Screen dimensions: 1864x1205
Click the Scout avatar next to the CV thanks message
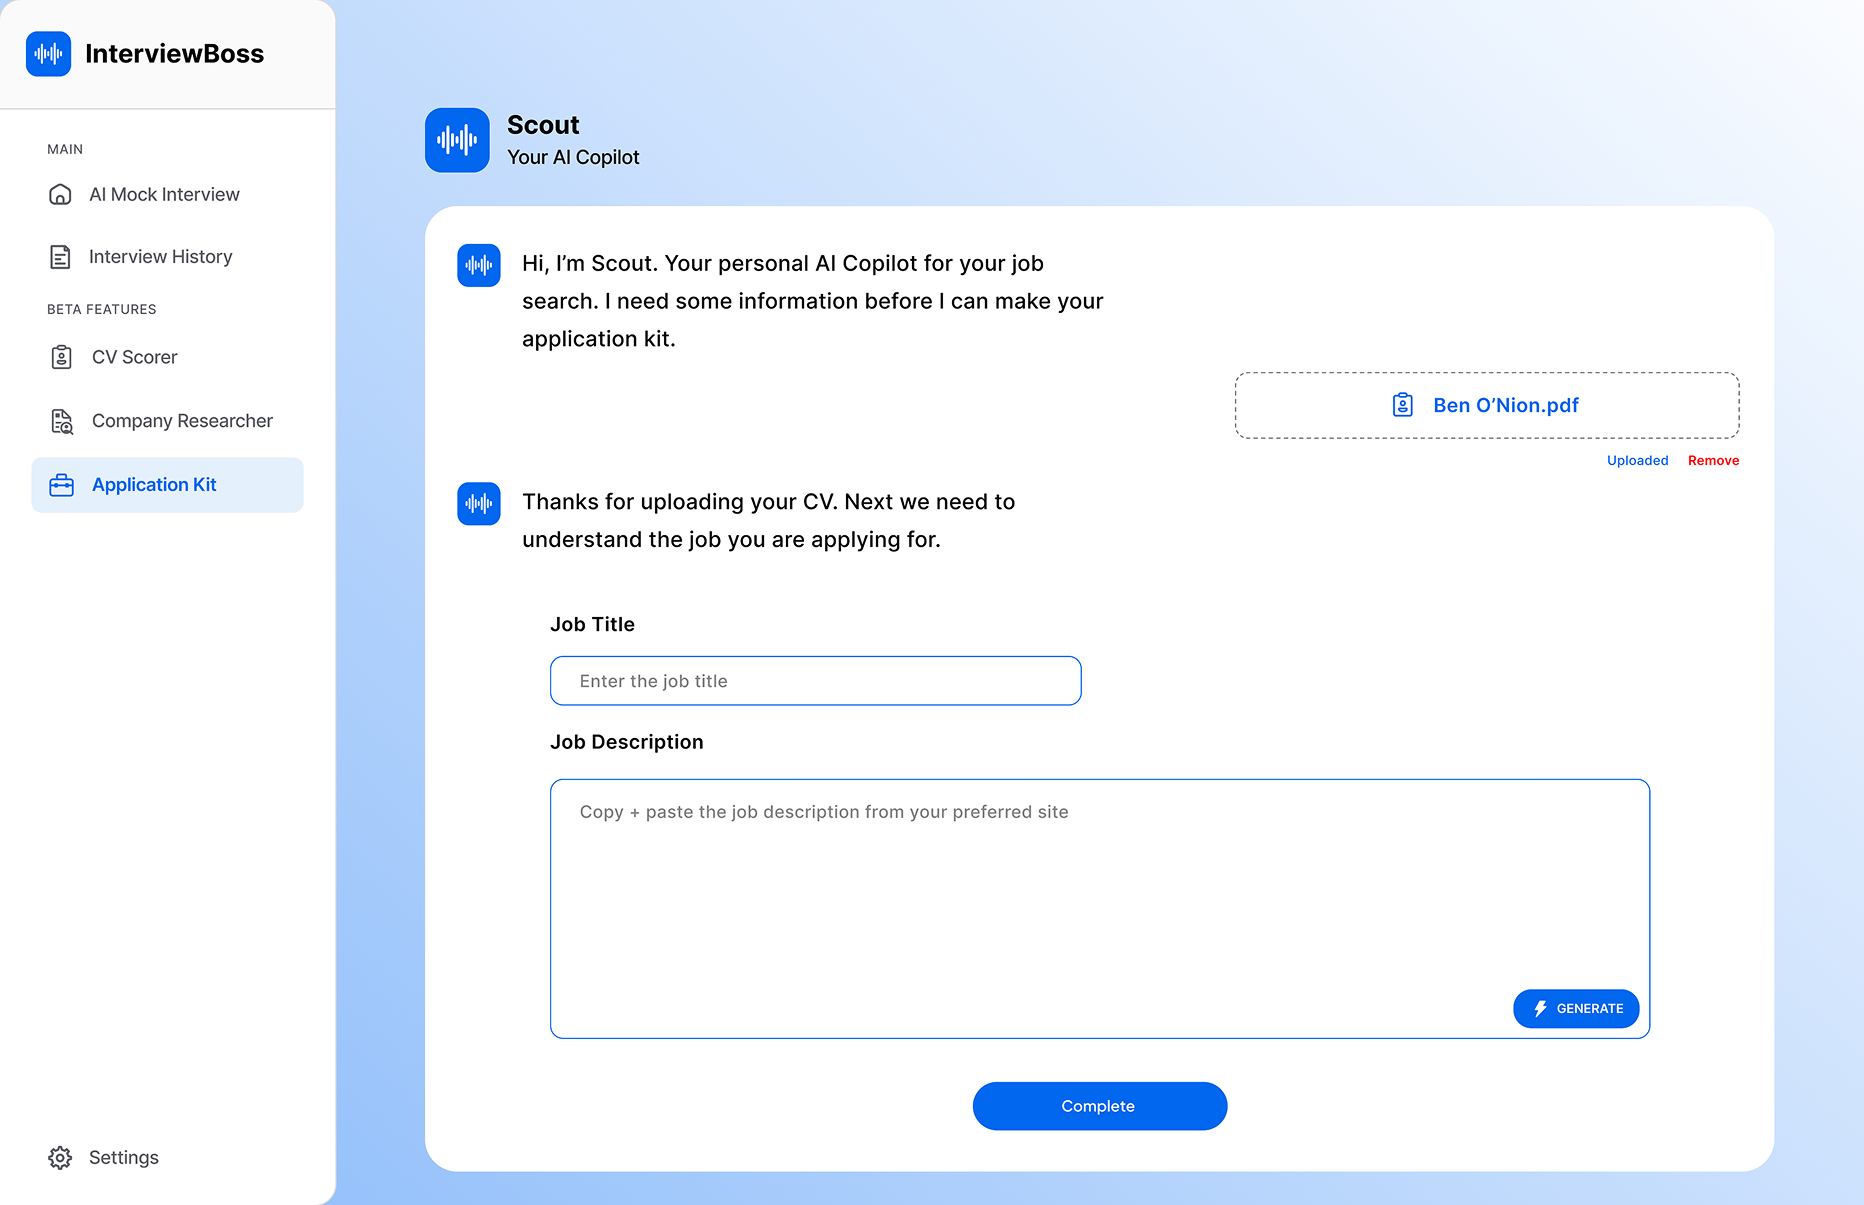pyautogui.click(x=479, y=503)
